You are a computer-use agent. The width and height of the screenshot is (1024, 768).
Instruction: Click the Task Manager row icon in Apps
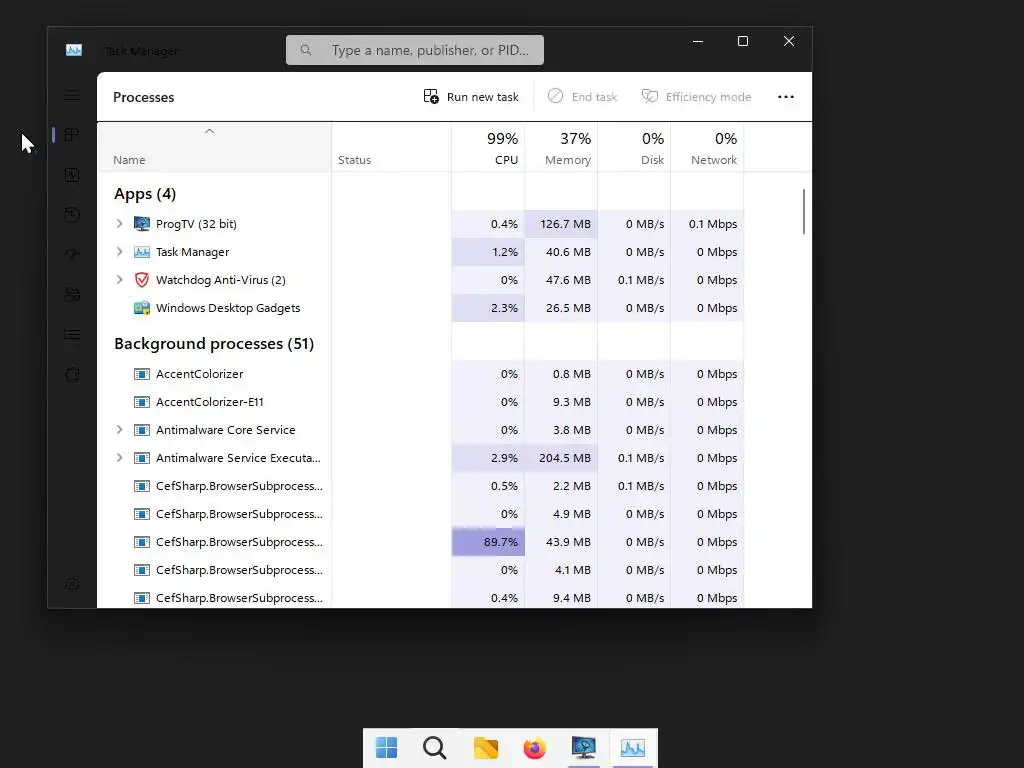(x=142, y=252)
